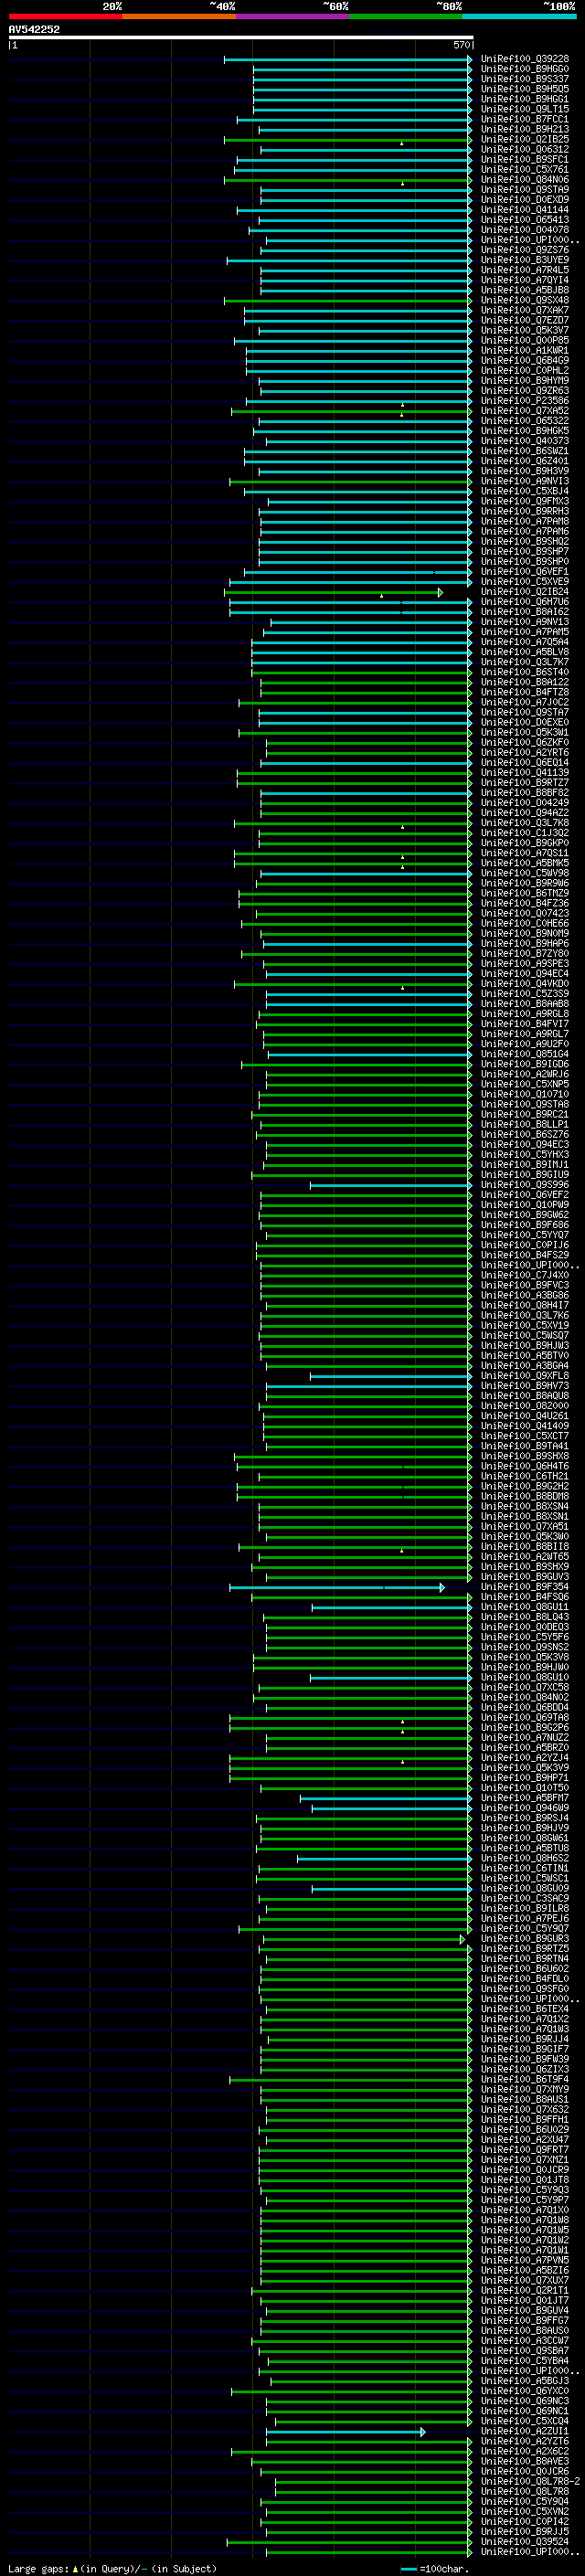Open hit UniRef100_B9HGG0
585x2576 pixels.
tap(525, 69)
